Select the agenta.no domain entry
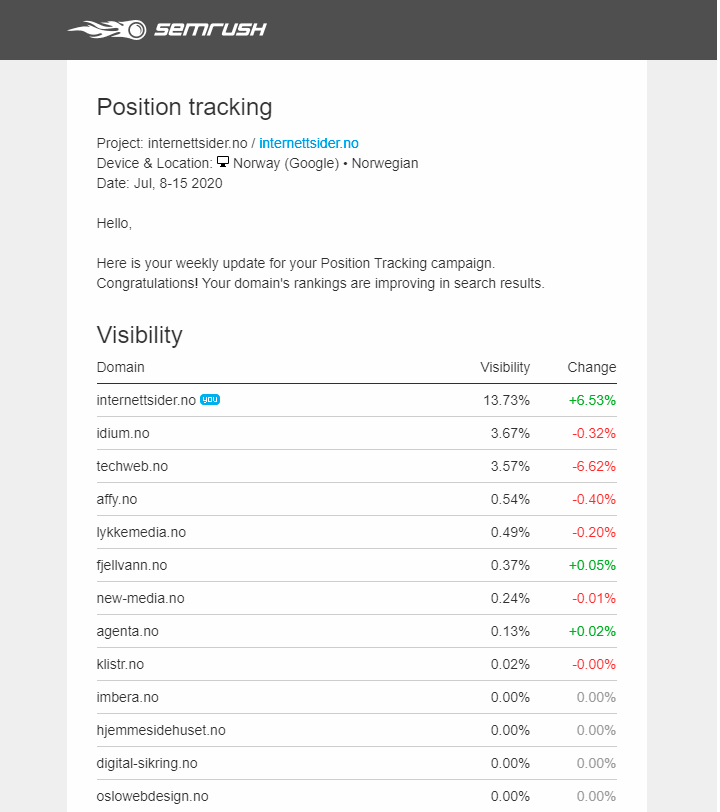This screenshot has width=720, height=812. [127, 632]
